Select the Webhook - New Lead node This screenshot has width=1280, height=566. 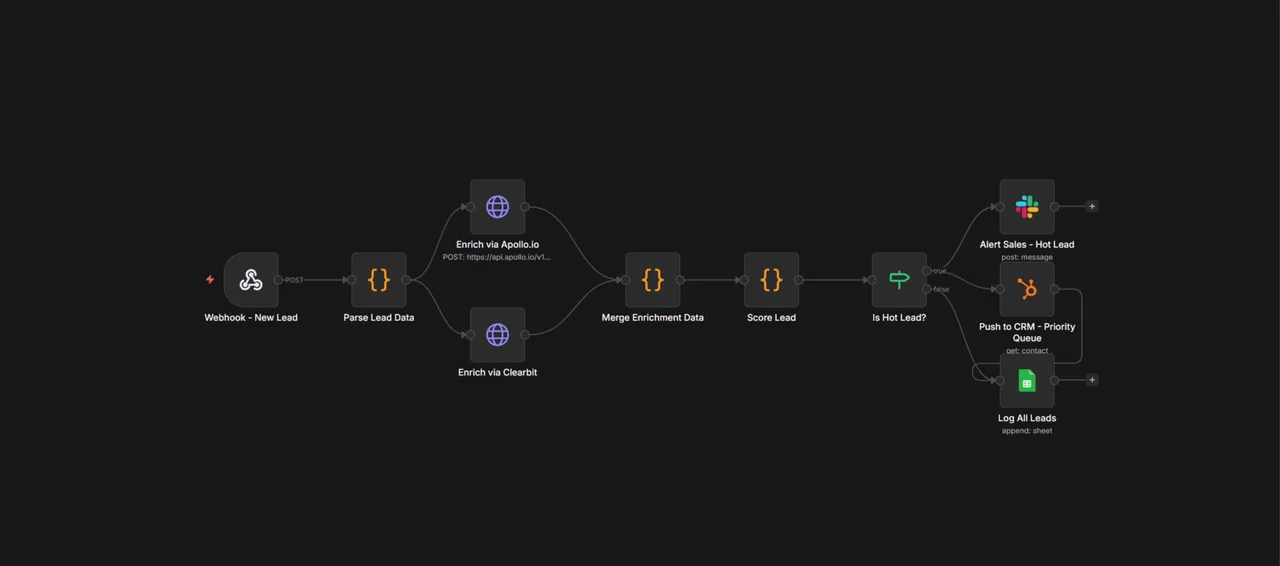[x=251, y=280]
